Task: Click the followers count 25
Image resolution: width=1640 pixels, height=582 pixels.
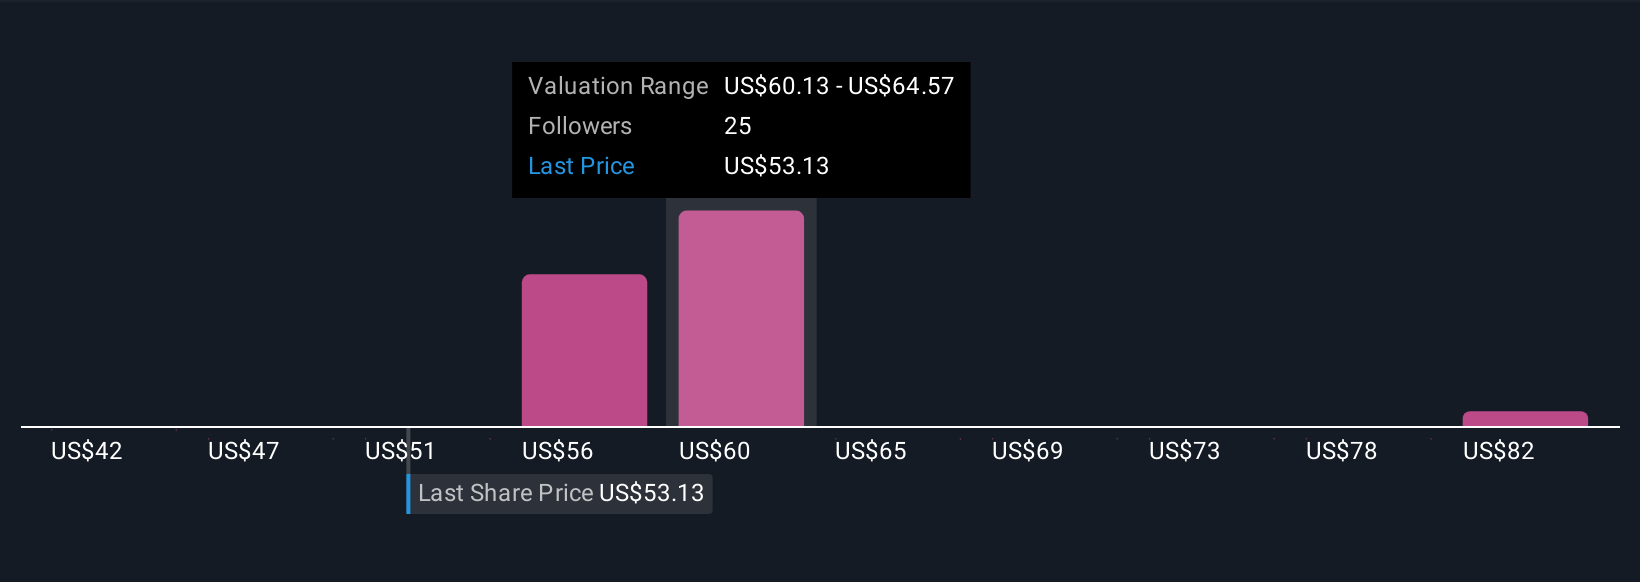Action: coord(738,126)
